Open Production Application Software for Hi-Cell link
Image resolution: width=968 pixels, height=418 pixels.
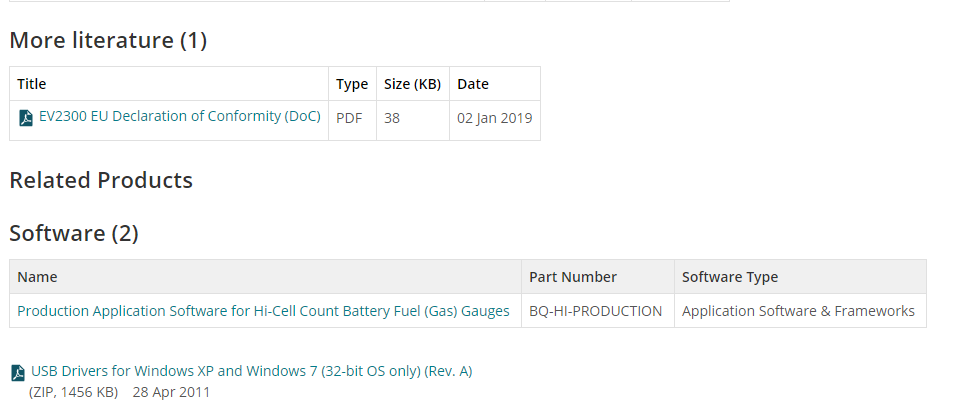(x=263, y=311)
